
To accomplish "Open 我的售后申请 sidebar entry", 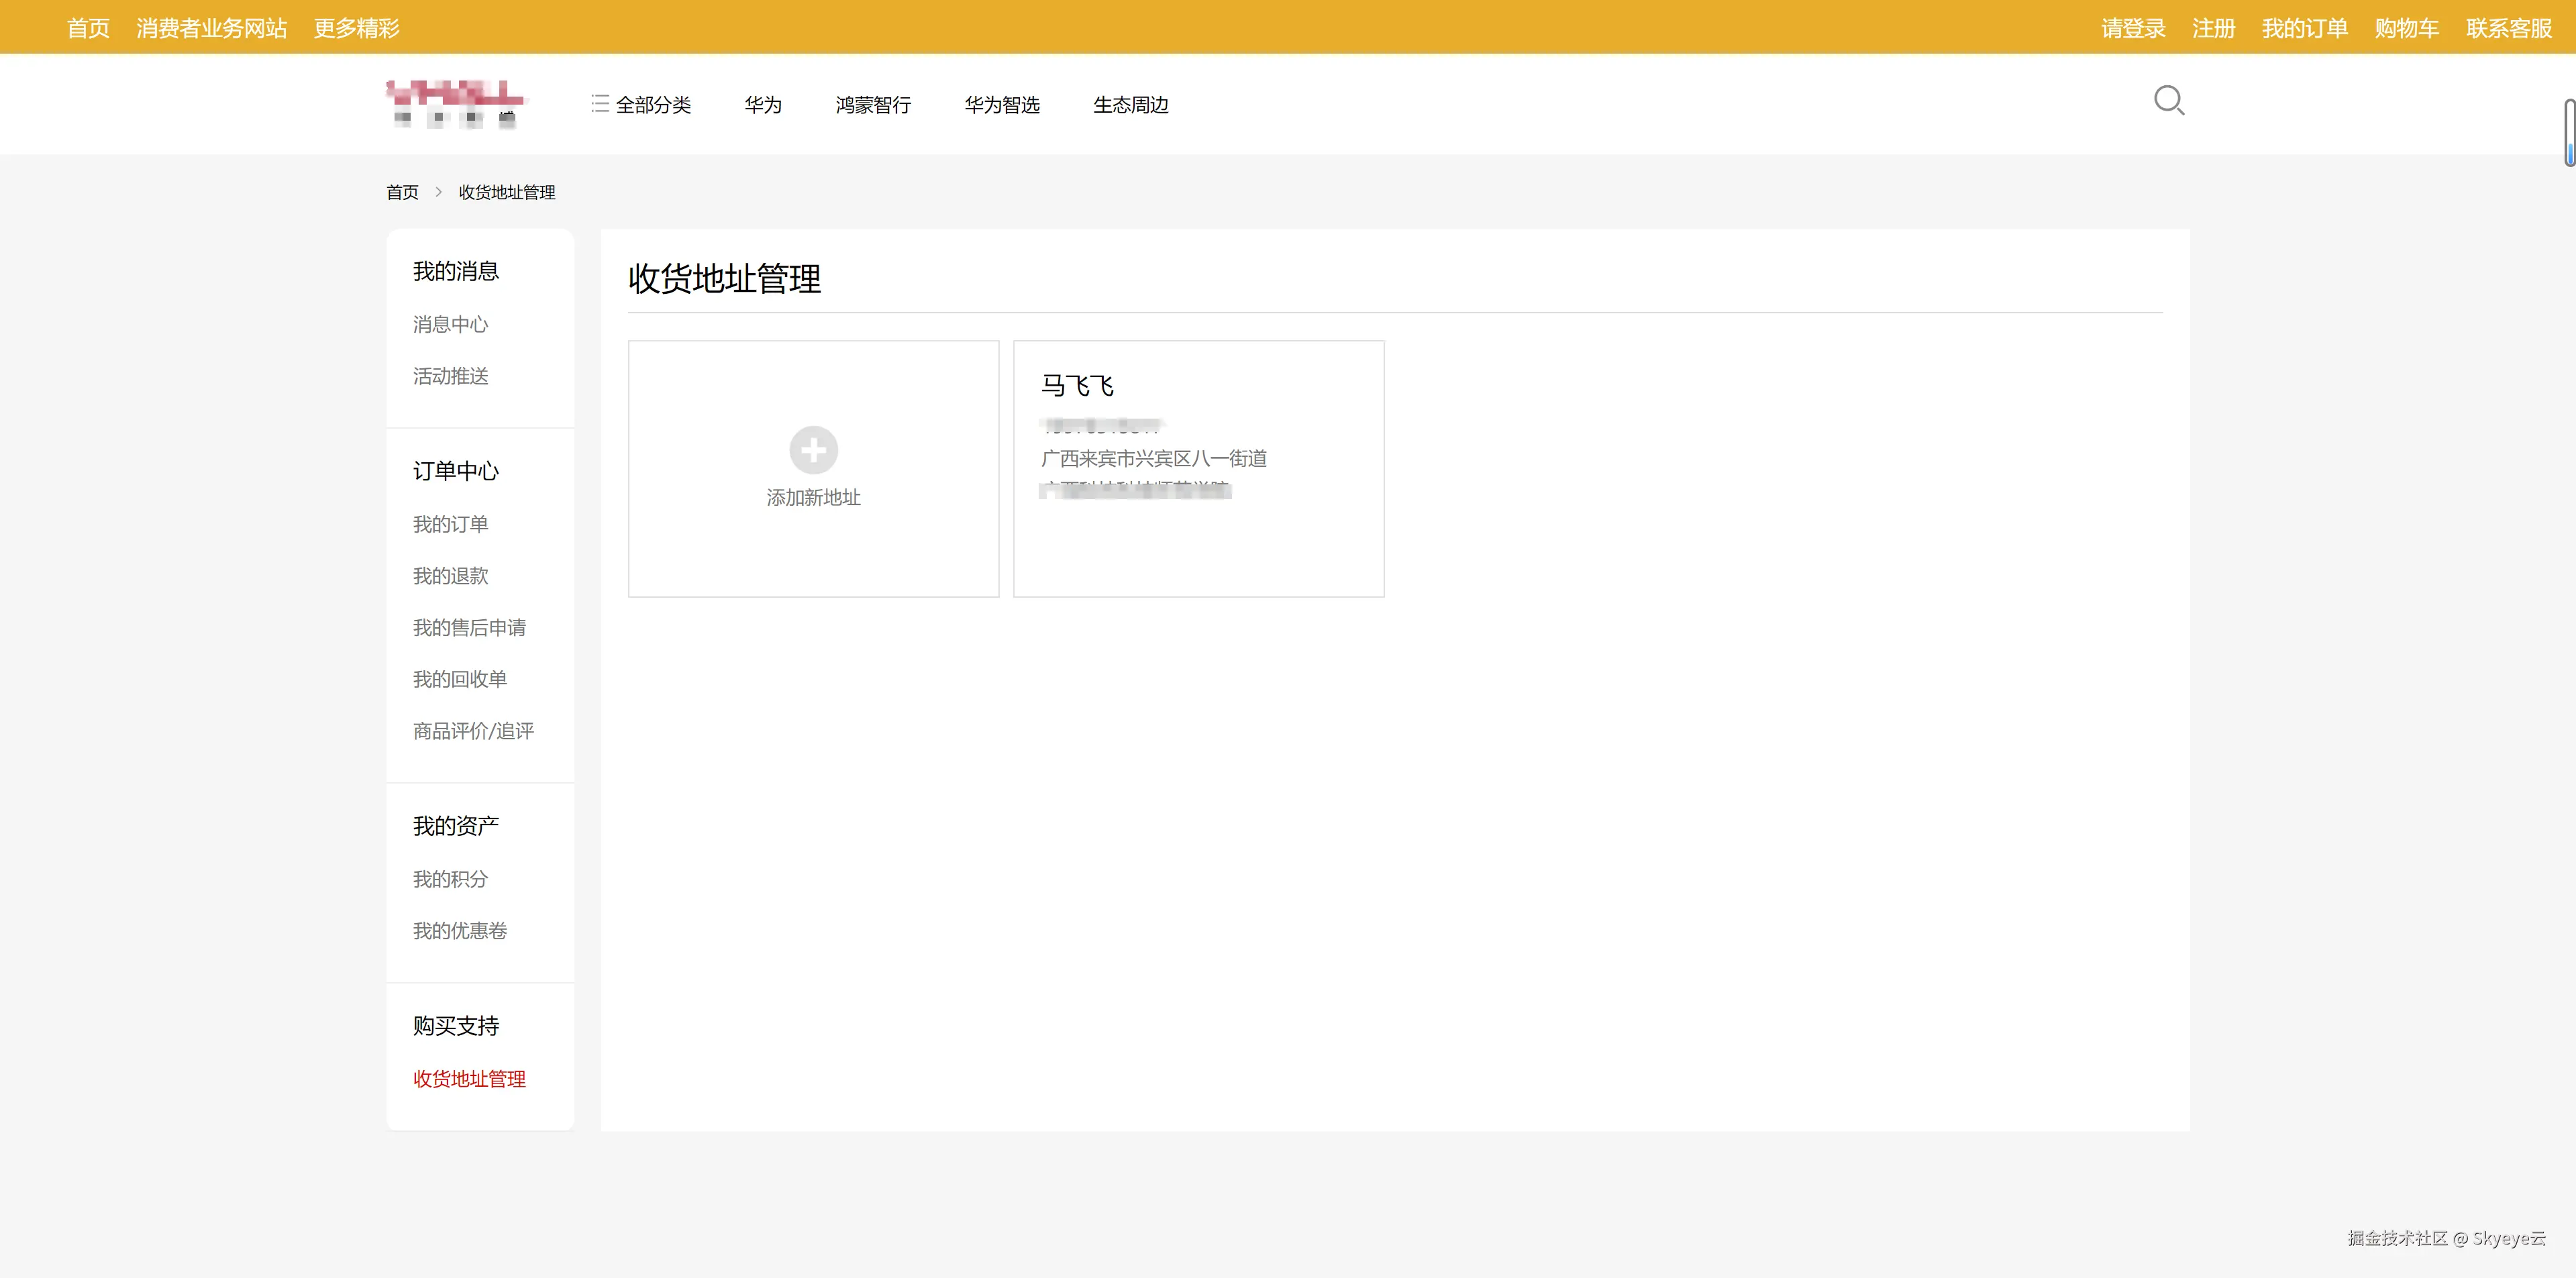I will [x=469, y=628].
